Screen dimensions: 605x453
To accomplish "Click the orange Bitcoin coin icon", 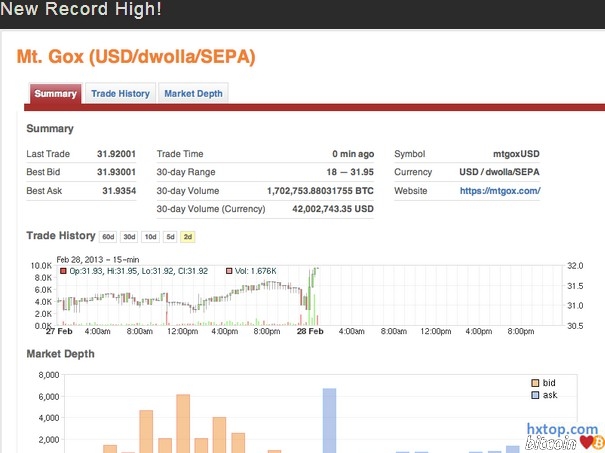I will click(x=597, y=442).
